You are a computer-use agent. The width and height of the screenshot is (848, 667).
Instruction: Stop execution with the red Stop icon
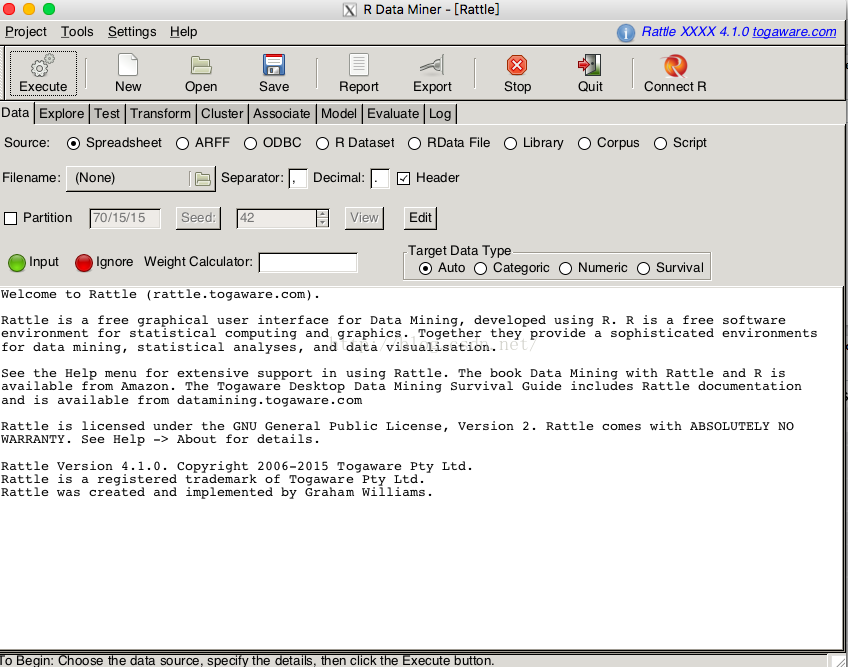click(x=517, y=65)
